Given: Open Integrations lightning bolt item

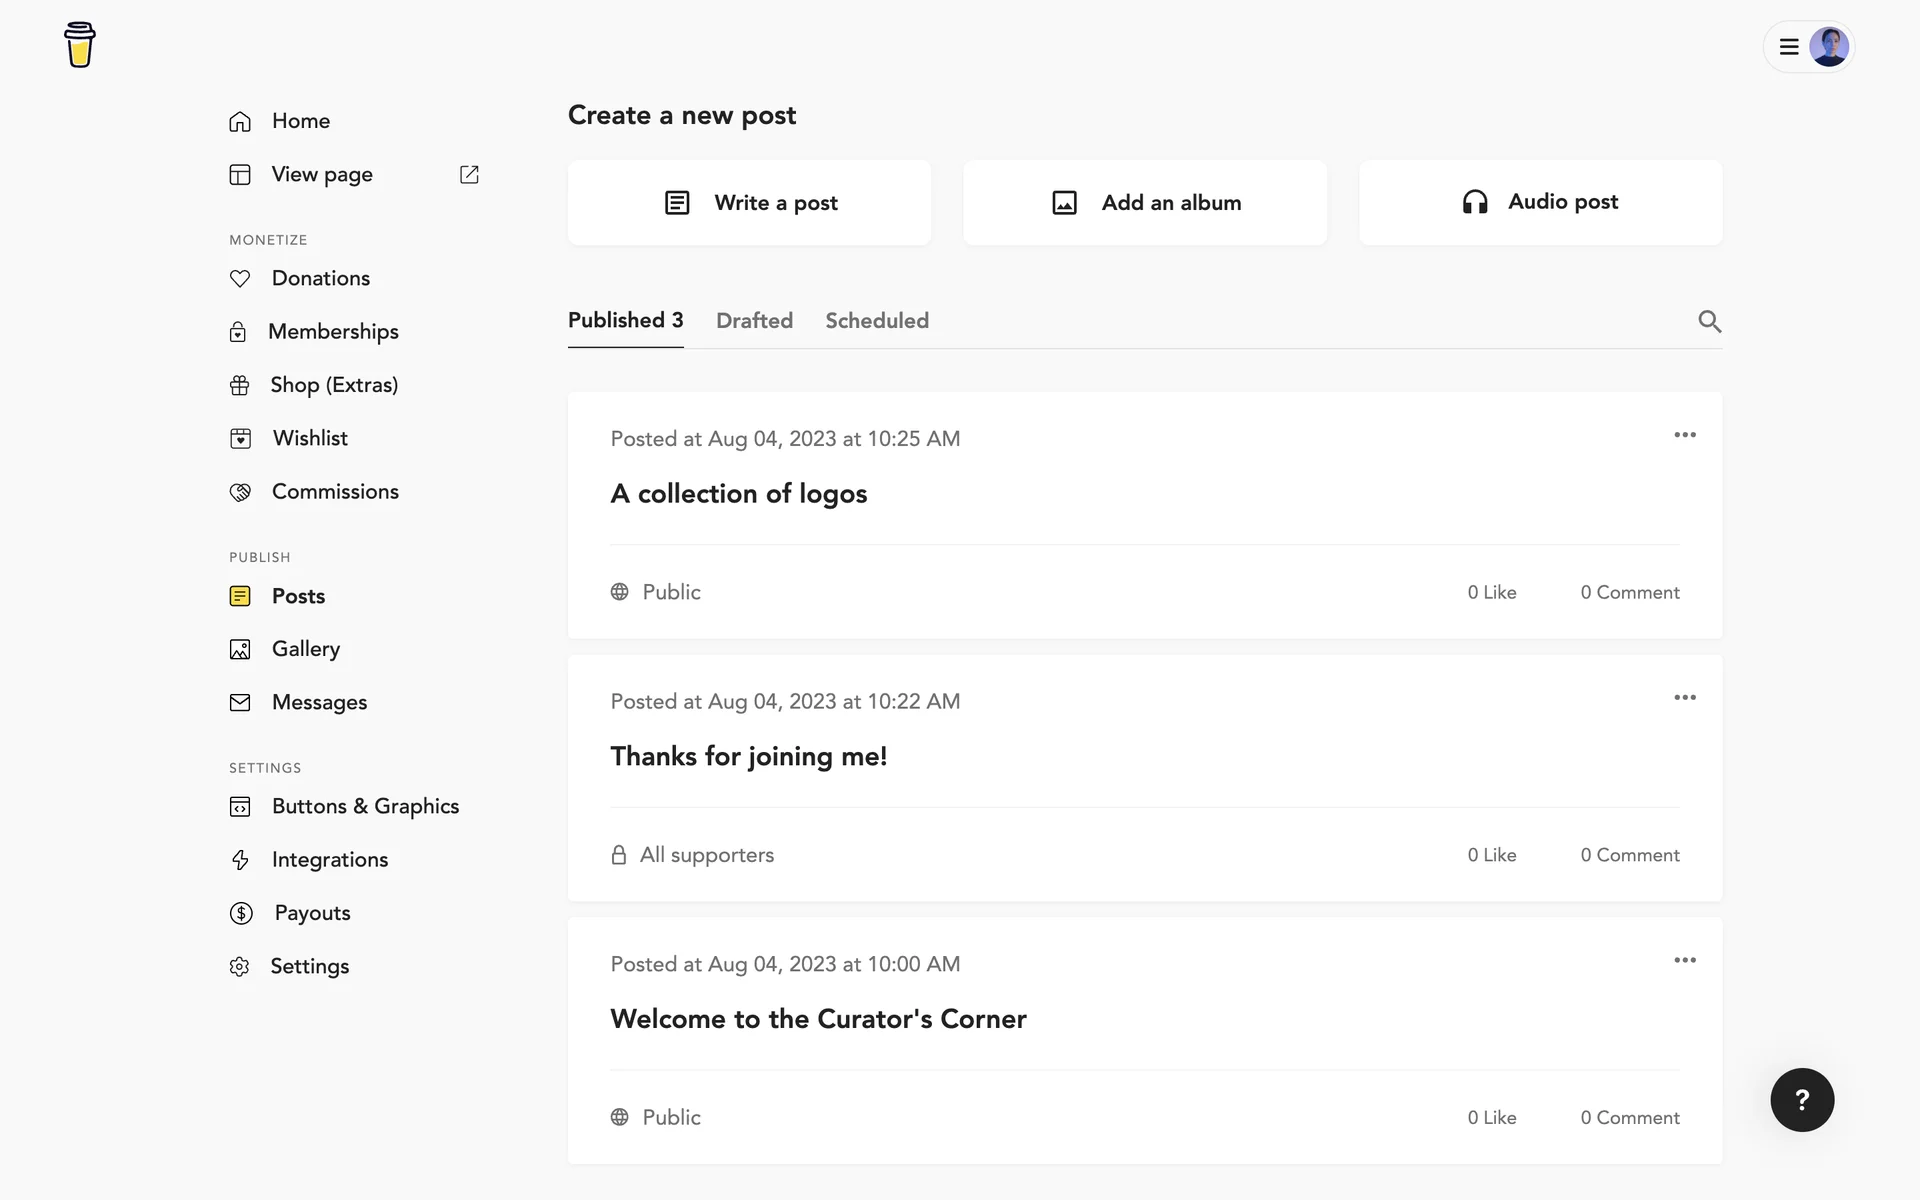Looking at the screenshot, I should 329,860.
